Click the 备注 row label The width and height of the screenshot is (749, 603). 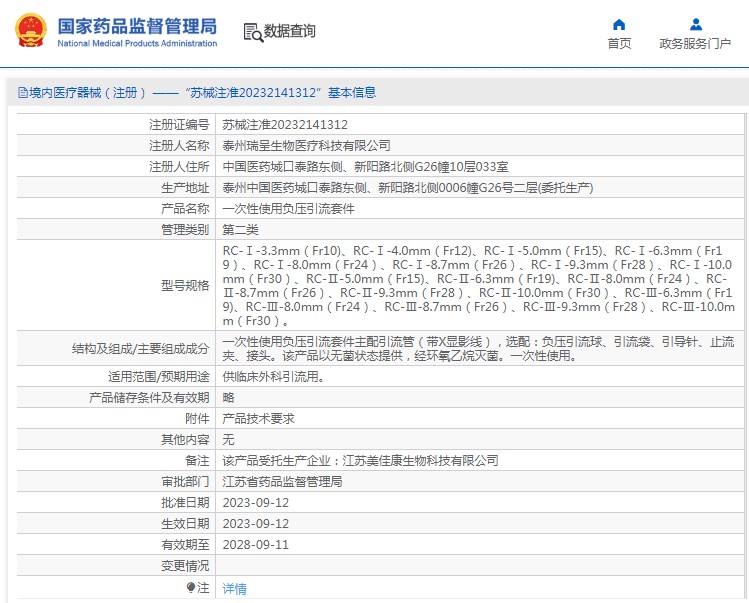coord(197,461)
